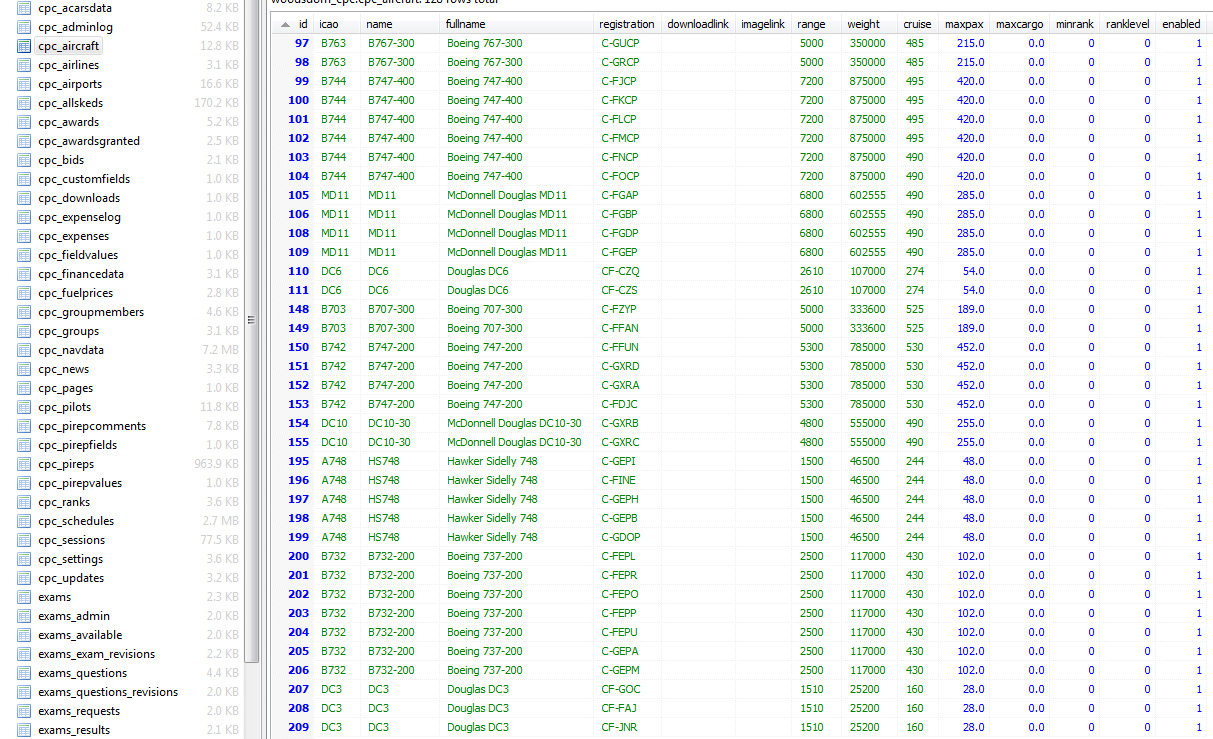Select cpc_expenselog in the table list

tap(79, 217)
